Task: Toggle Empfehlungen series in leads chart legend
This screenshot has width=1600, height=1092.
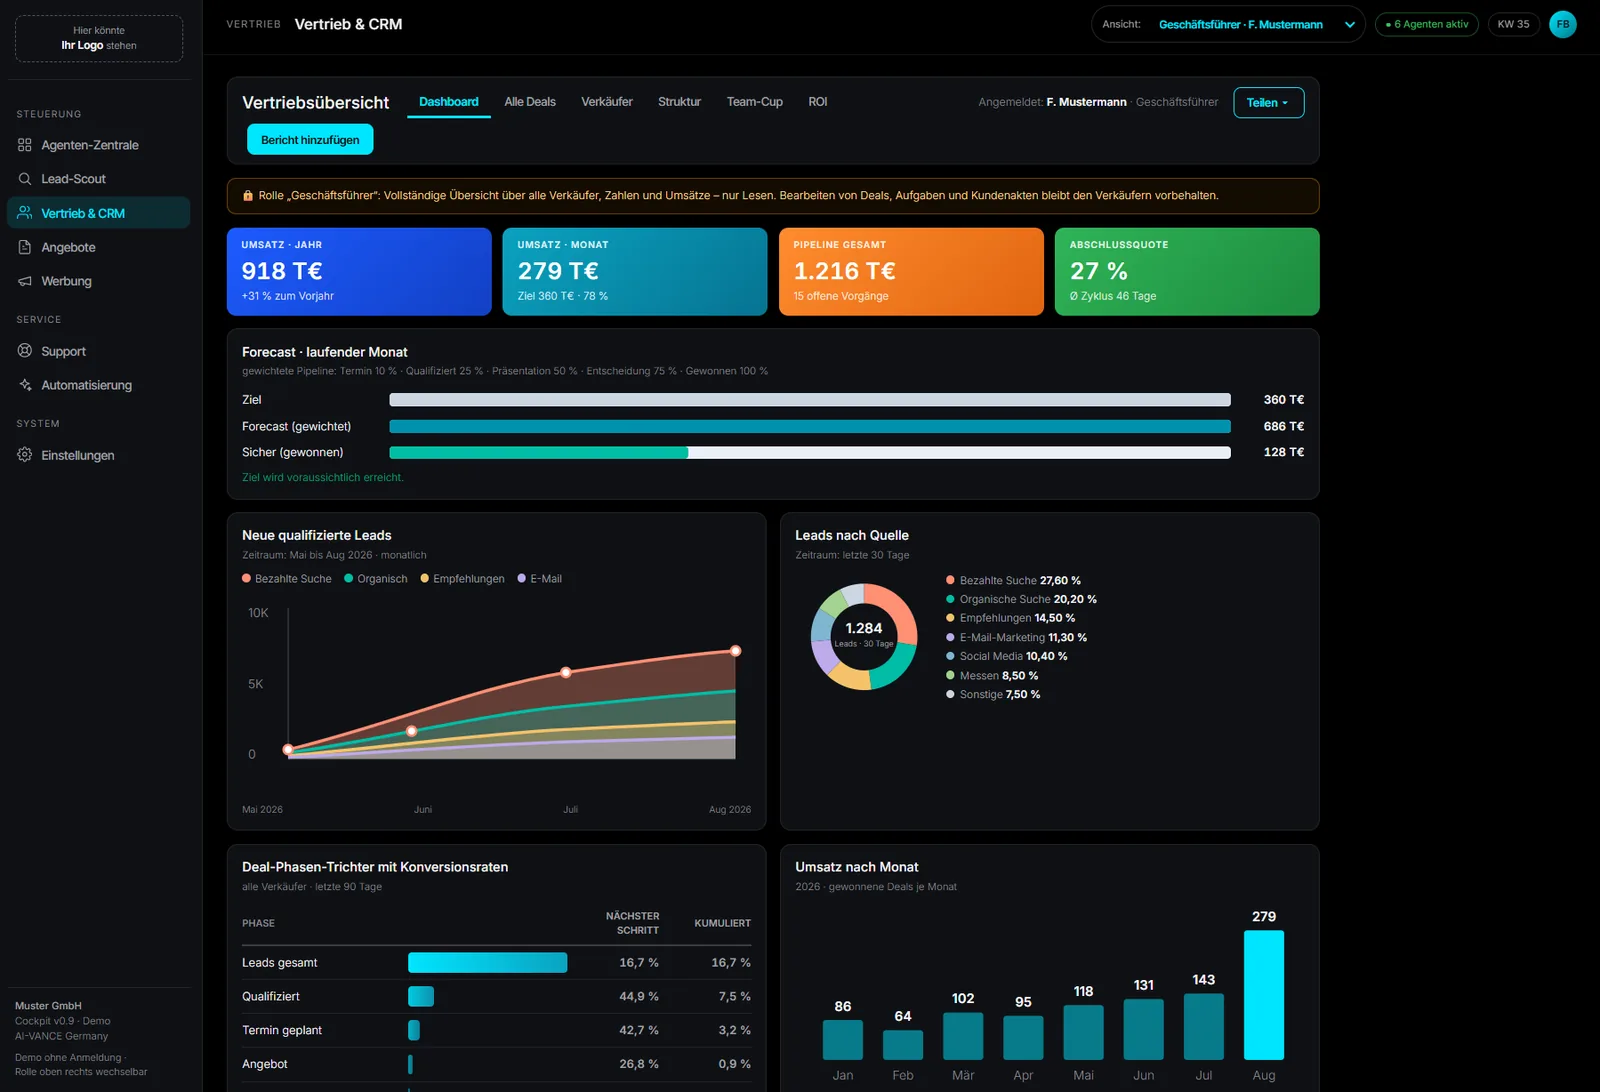Action: 462,579
